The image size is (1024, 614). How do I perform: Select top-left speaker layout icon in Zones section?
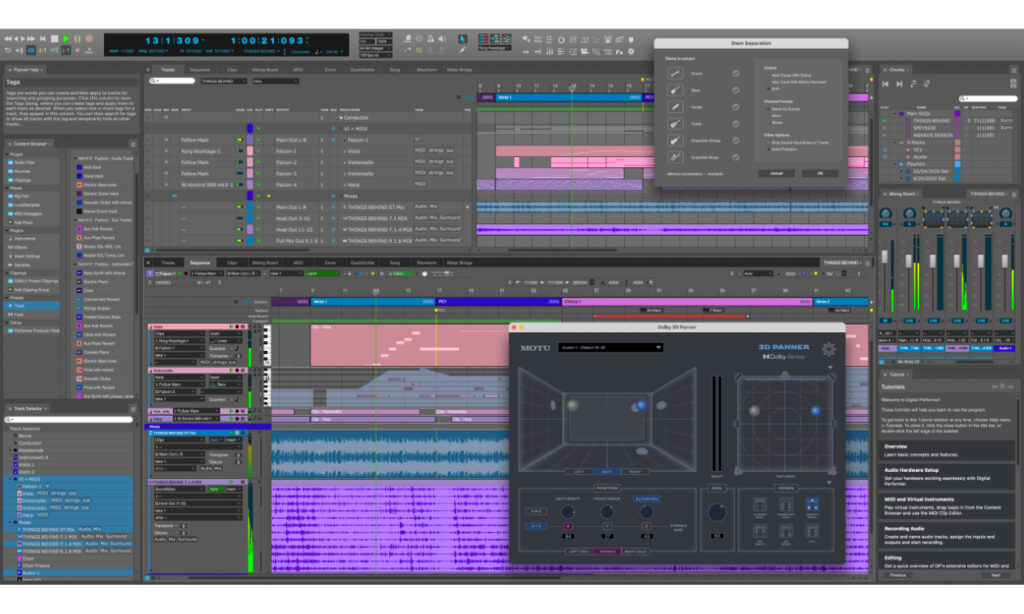point(760,504)
